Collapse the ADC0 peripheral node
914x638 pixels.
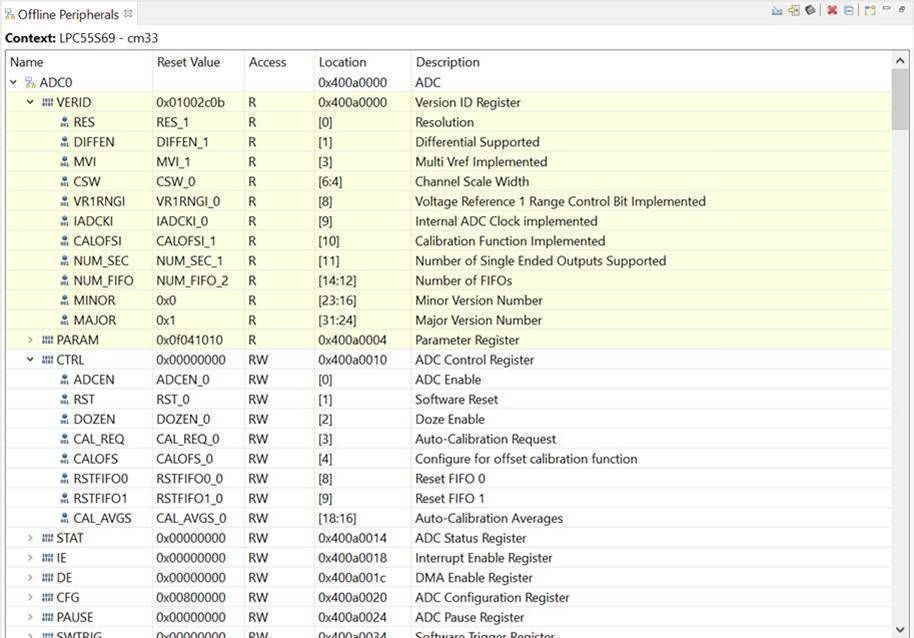(x=13, y=82)
